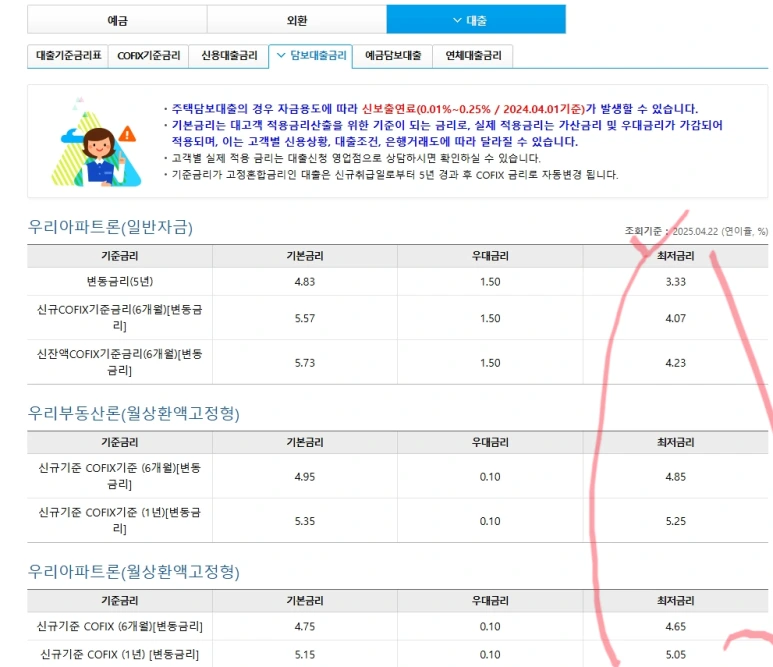Viewport: 773px width, 667px height.
Task: Click the 5.73 base rate cell
Action: [305, 363]
